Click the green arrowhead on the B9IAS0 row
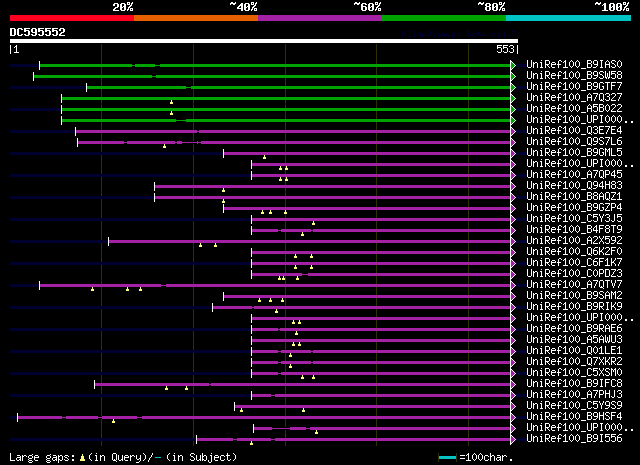The width and height of the screenshot is (640, 465). click(513, 65)
